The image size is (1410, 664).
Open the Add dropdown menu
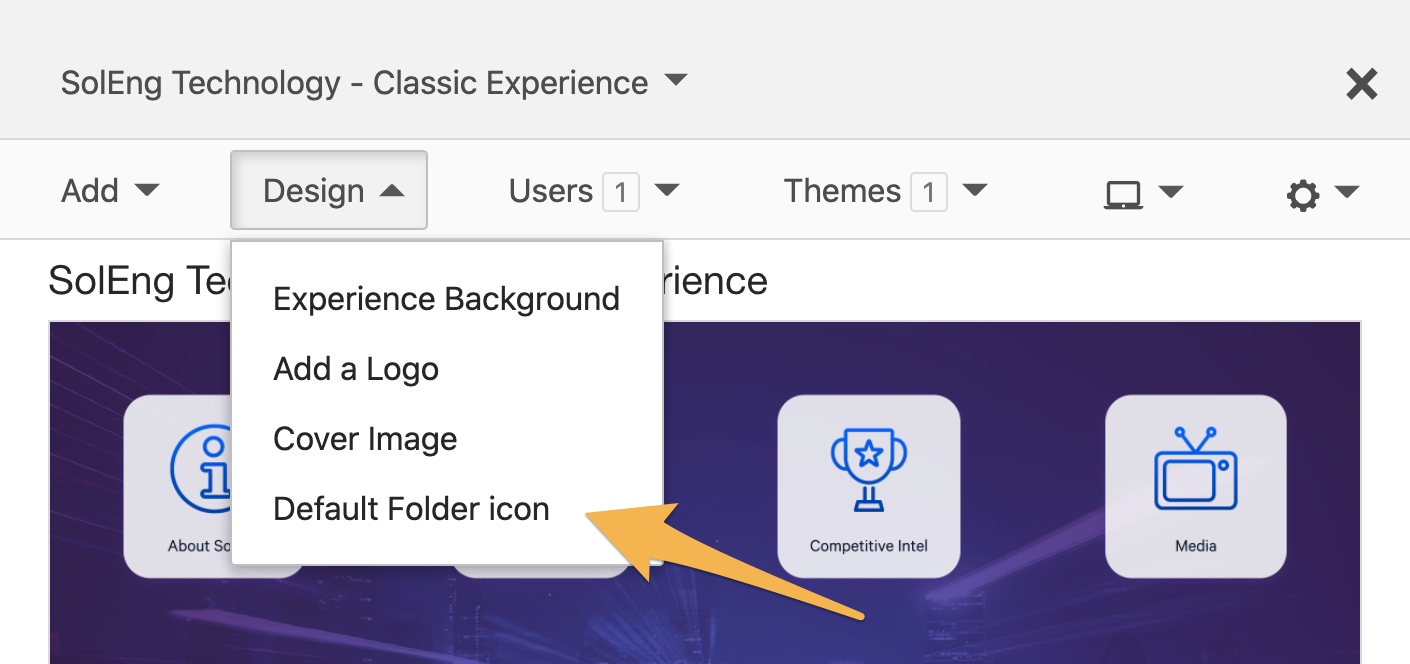pos(110,191)
